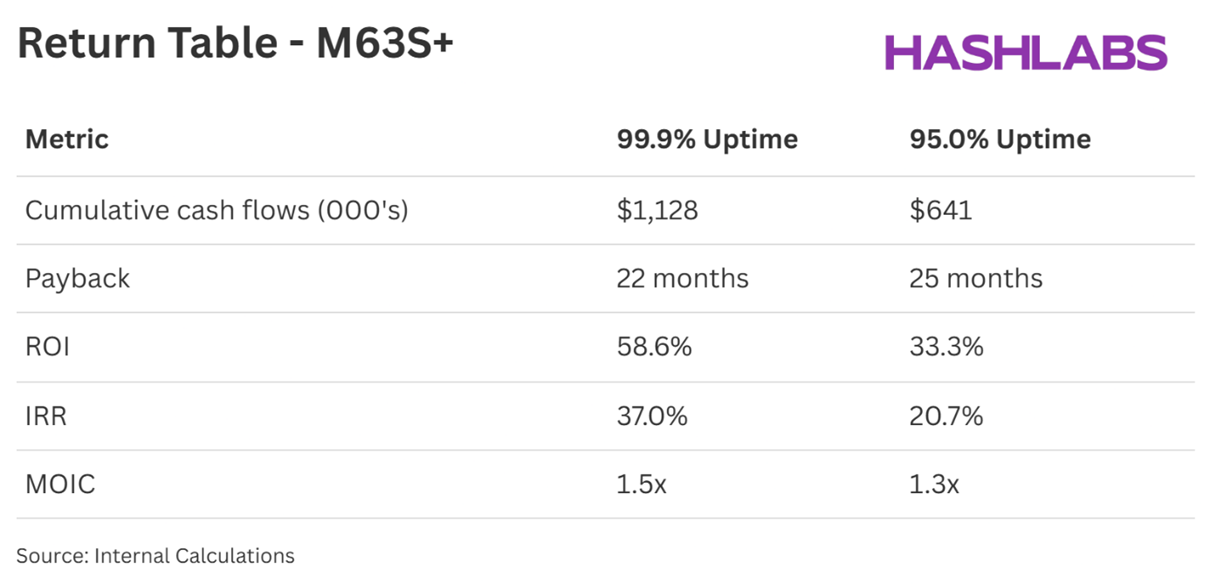
Task: Select the Payback row label
Action: (x=78, y=278)
